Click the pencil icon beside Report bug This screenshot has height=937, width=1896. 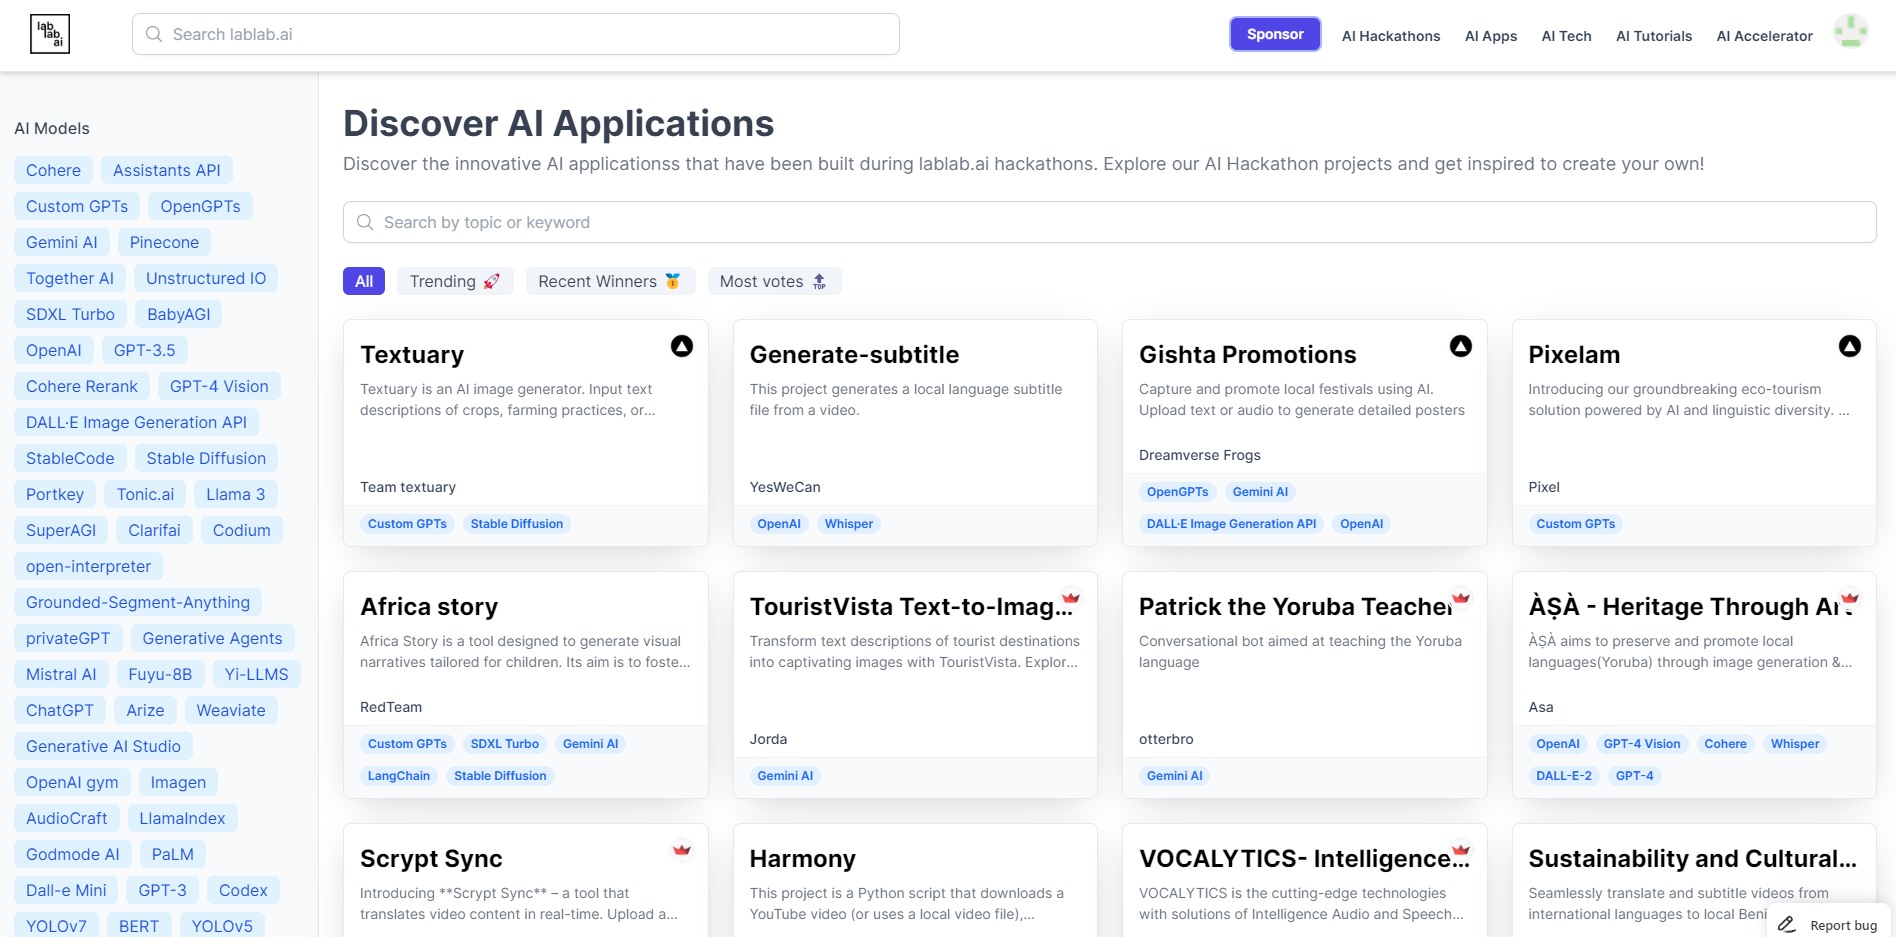click(1787, 925)
